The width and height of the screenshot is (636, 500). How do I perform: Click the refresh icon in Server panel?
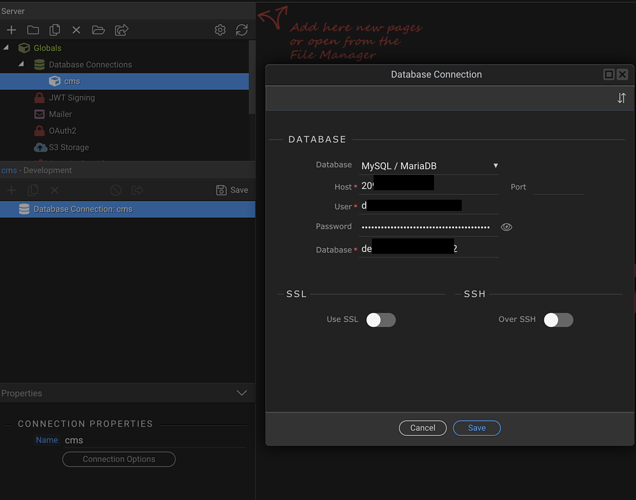coord(242,30)
